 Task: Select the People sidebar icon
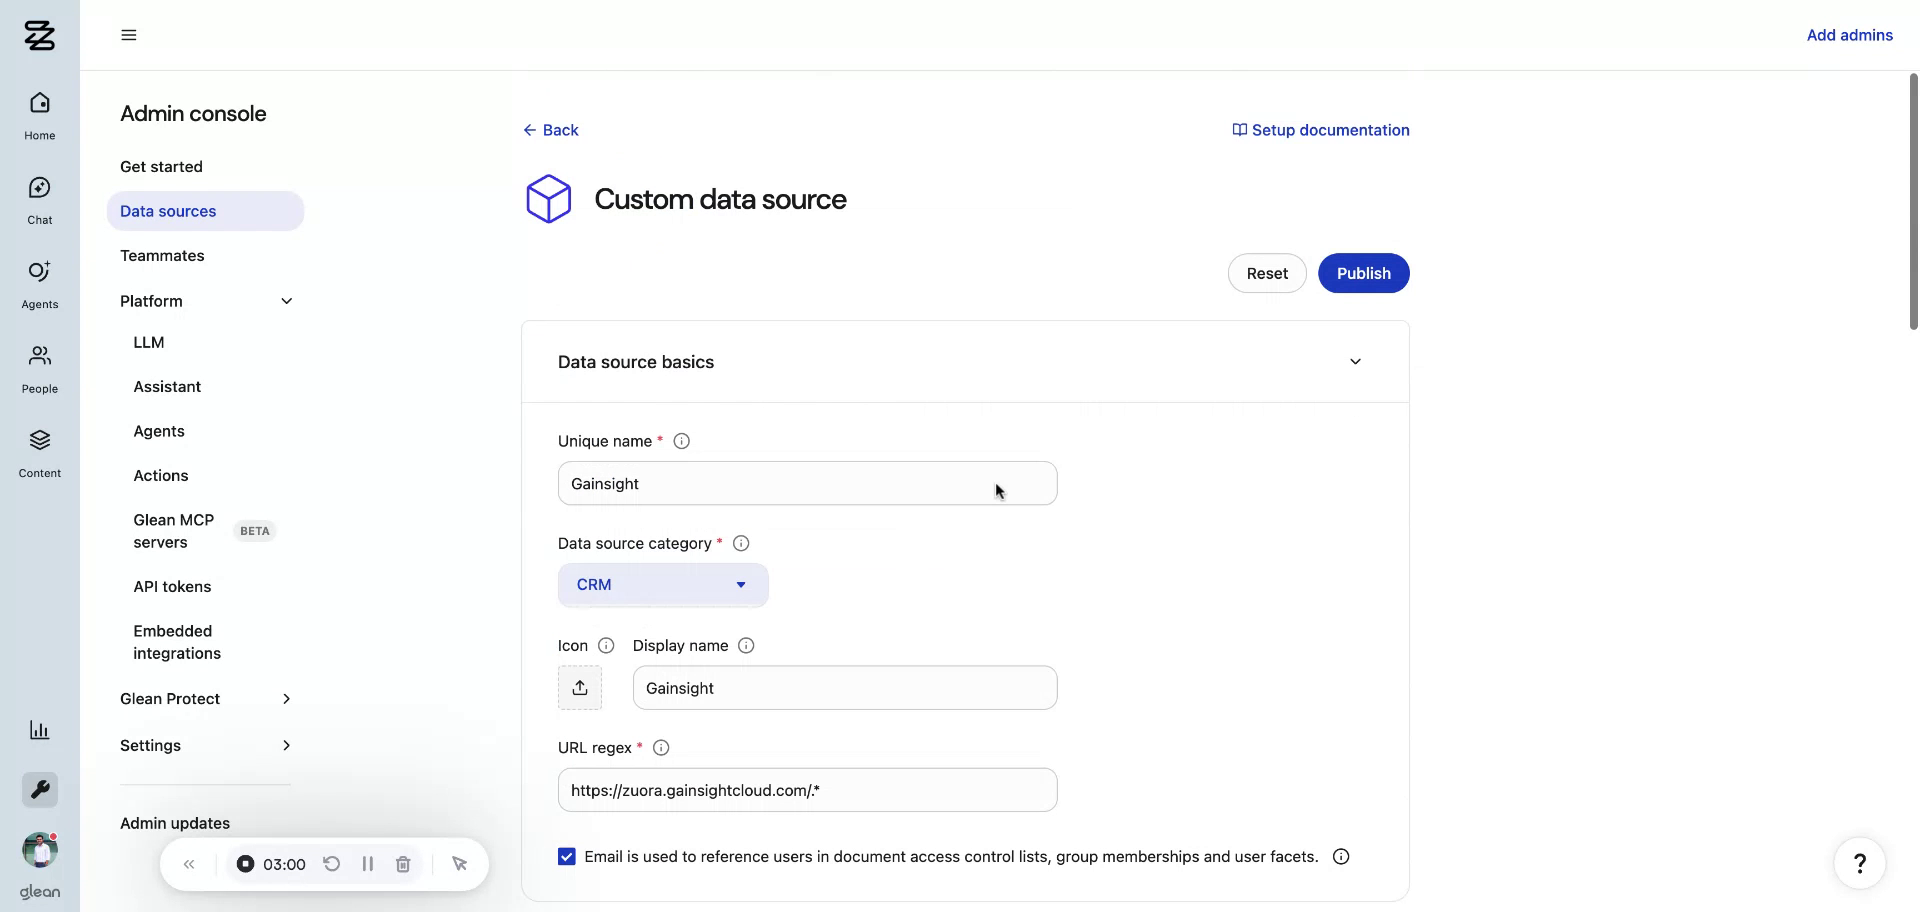(39, 366)
